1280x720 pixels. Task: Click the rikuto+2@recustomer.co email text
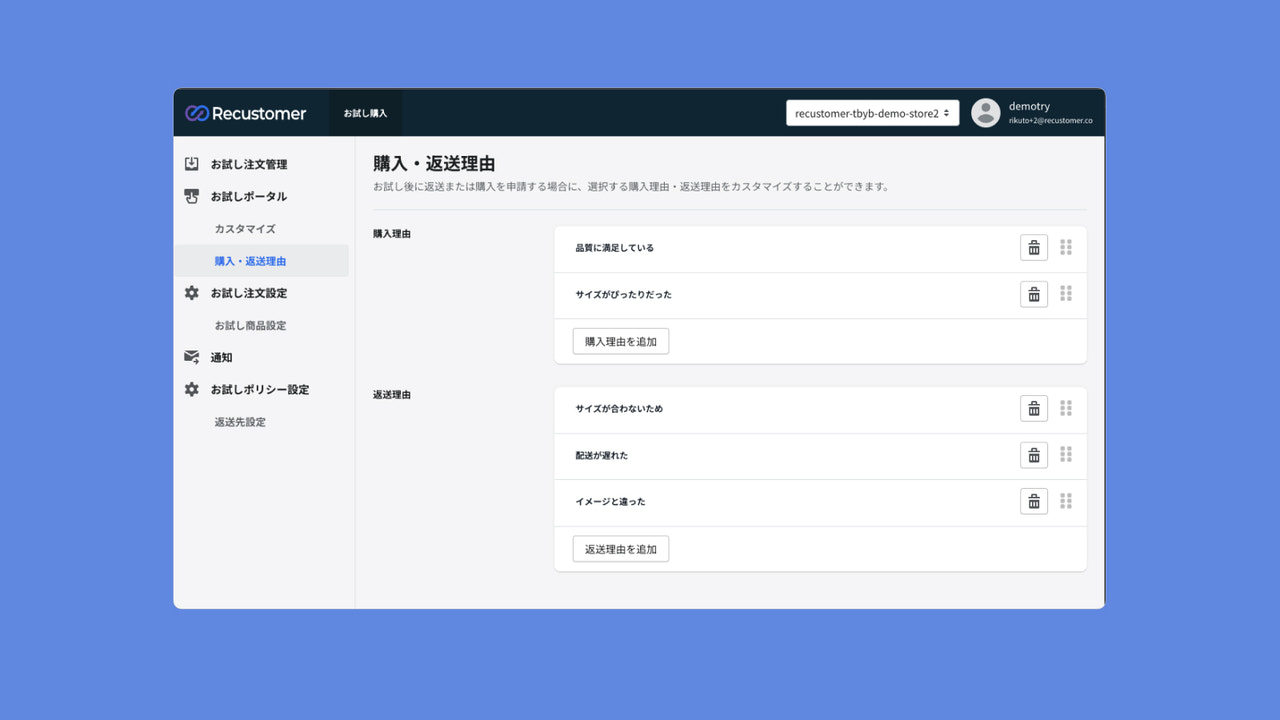1050,121
